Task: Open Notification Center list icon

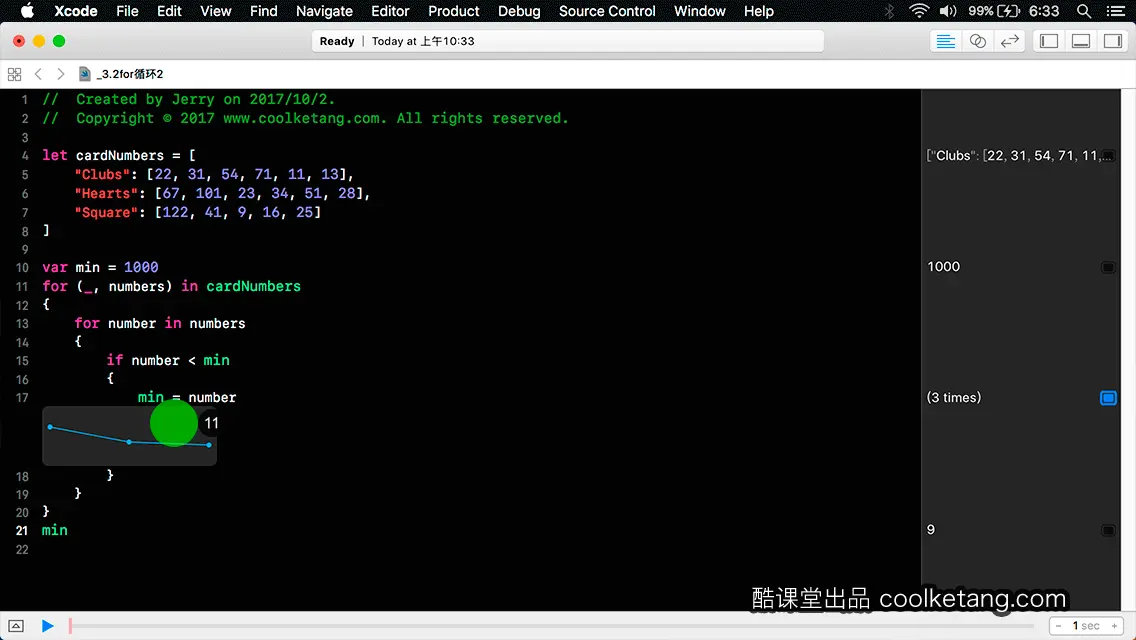Action: coord(1116,11)
